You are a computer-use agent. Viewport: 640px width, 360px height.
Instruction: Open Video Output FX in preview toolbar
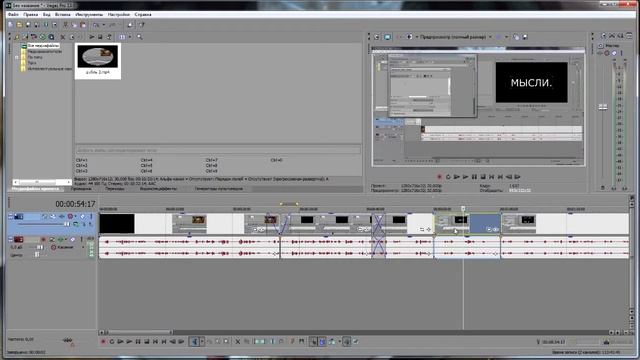(398, 37)
